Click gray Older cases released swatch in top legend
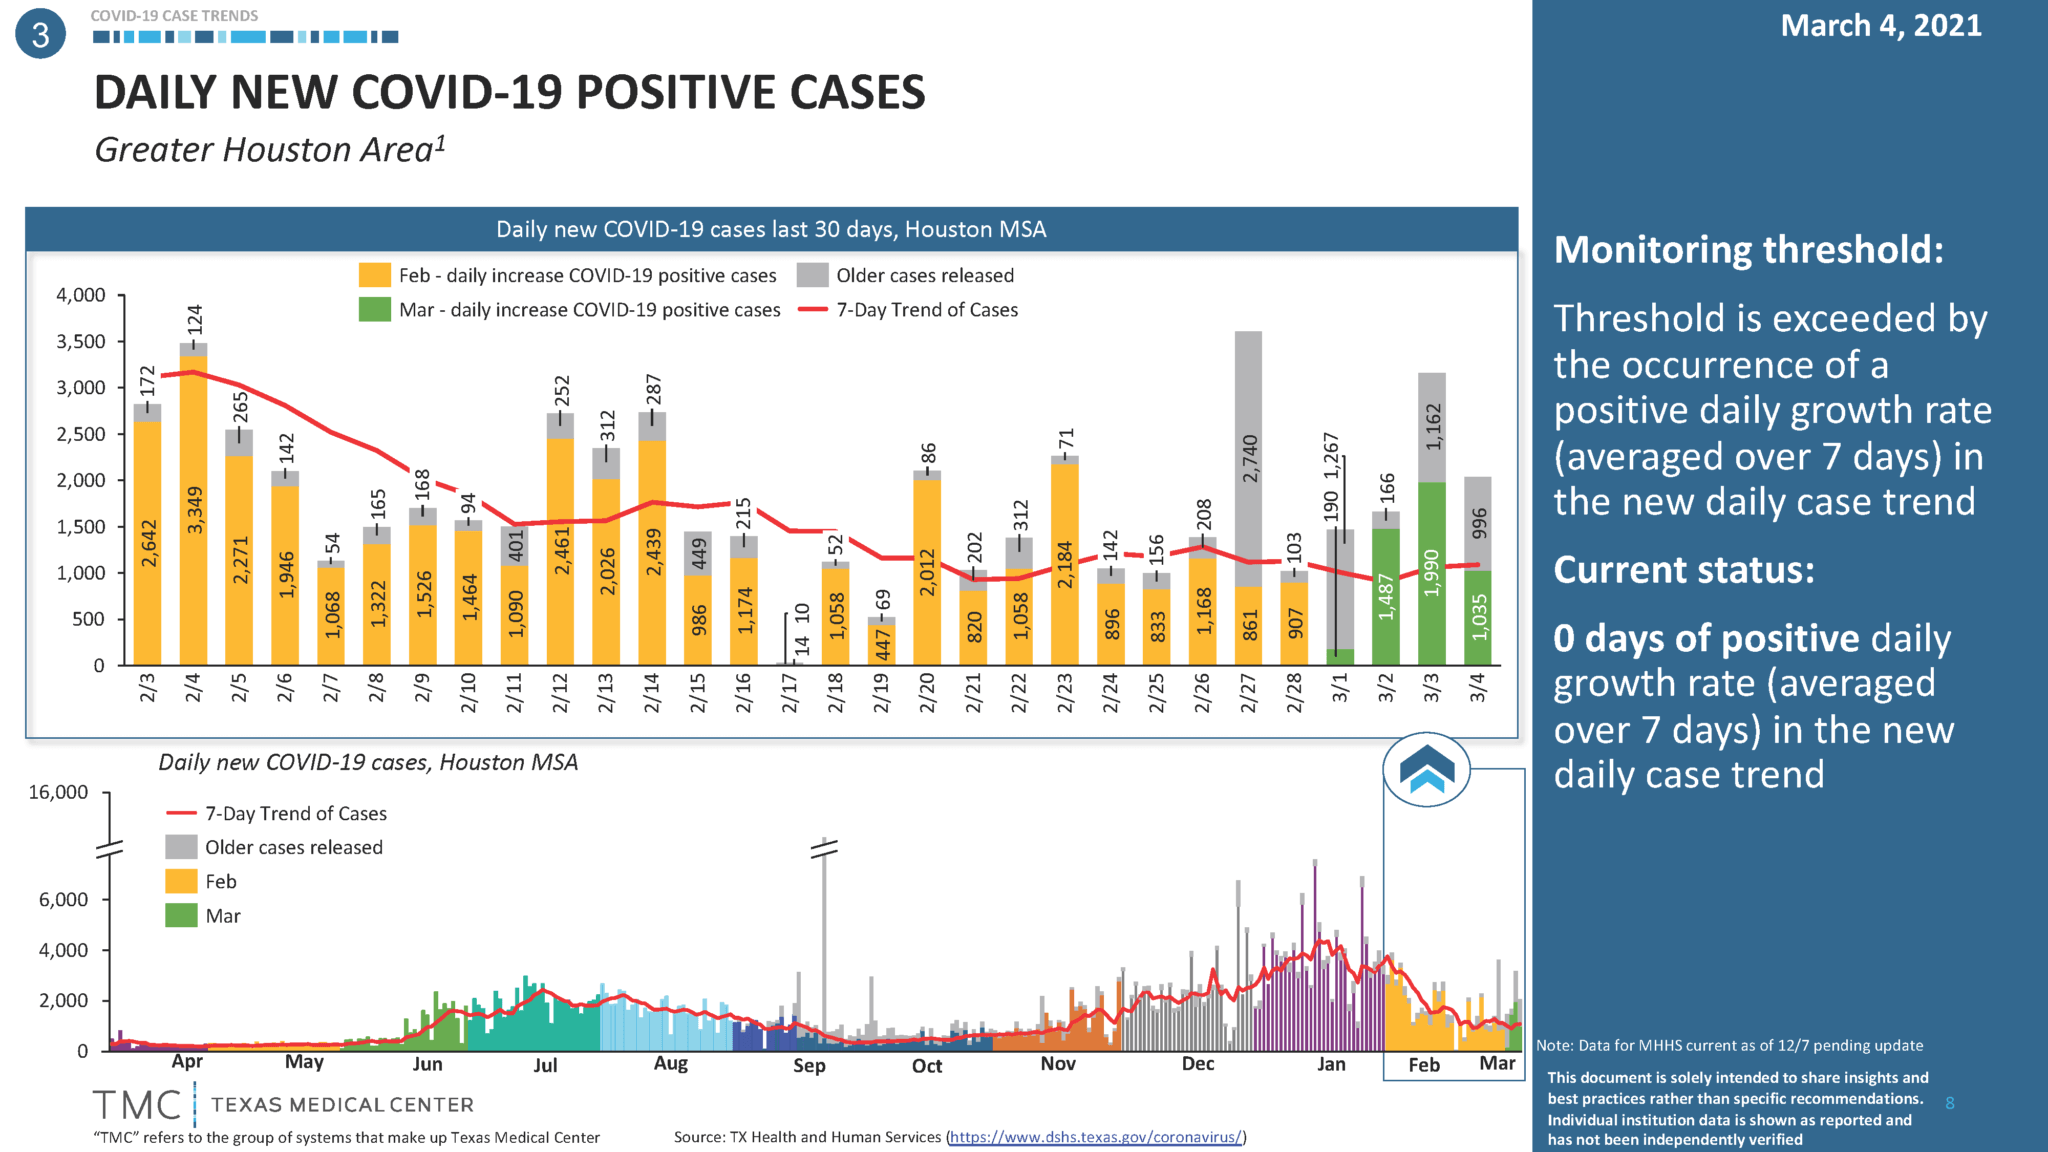This screenshot has height=1152, width=2048. coord(812,275)
